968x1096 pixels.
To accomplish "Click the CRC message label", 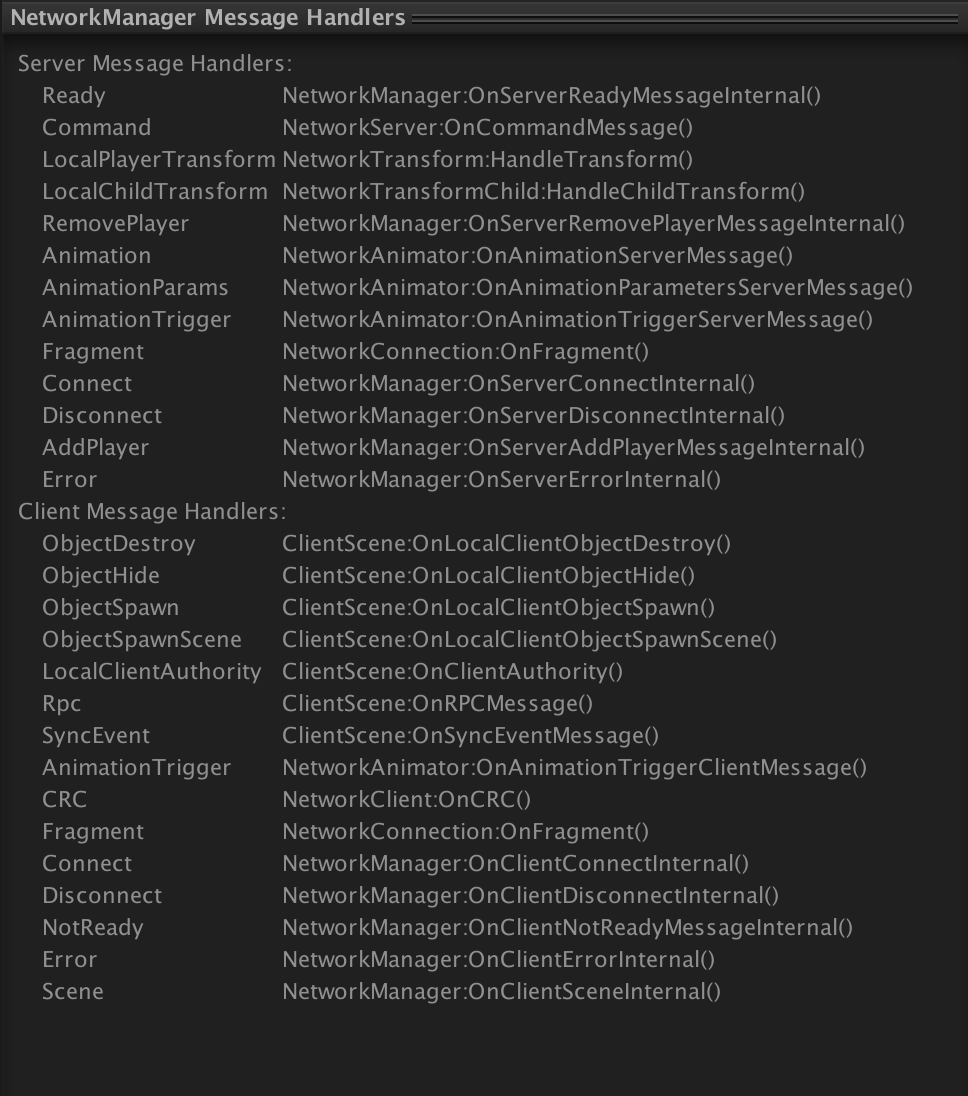I will [64, 800].
